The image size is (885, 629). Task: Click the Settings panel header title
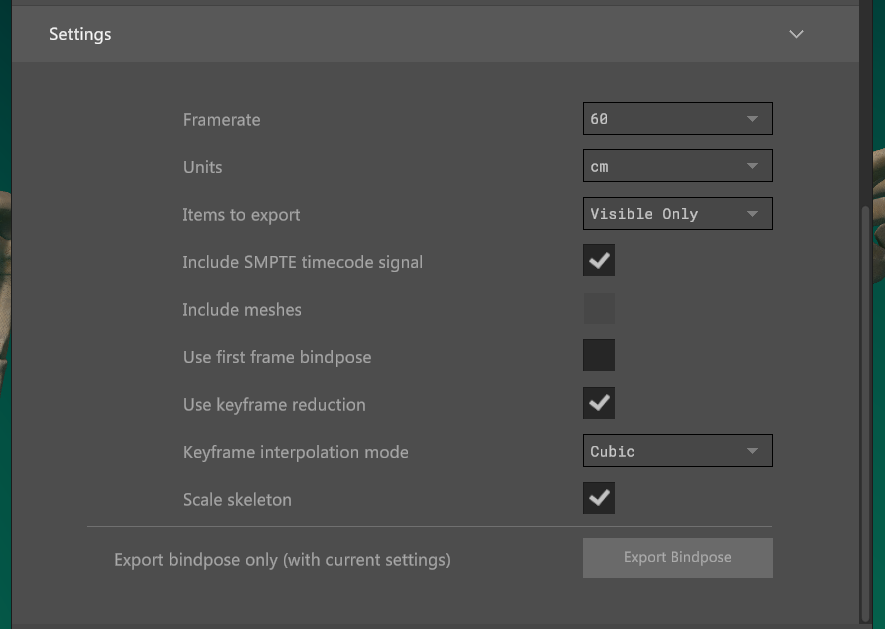80,34
